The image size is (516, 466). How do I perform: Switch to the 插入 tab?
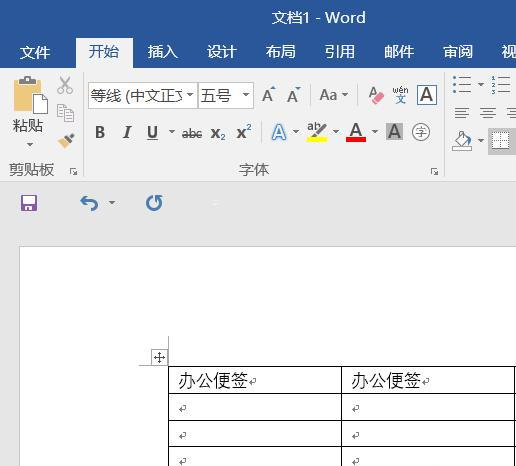click(163, 52)
